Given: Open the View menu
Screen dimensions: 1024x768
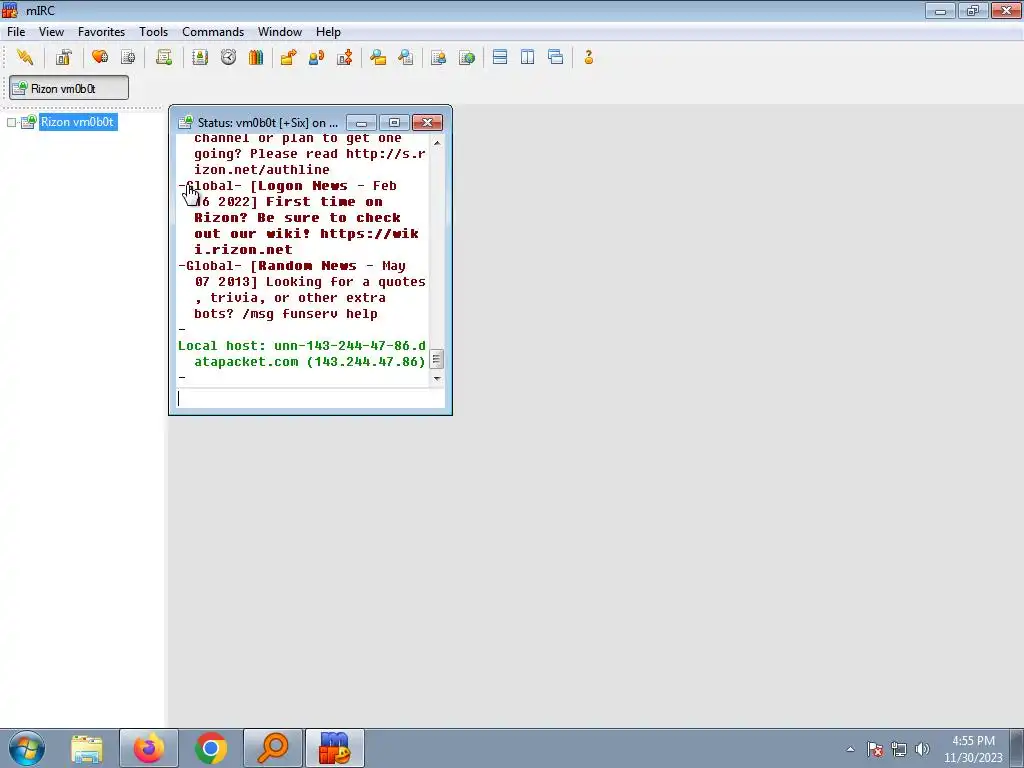Looking at the screenshot, I should click(x=51, y=32).
